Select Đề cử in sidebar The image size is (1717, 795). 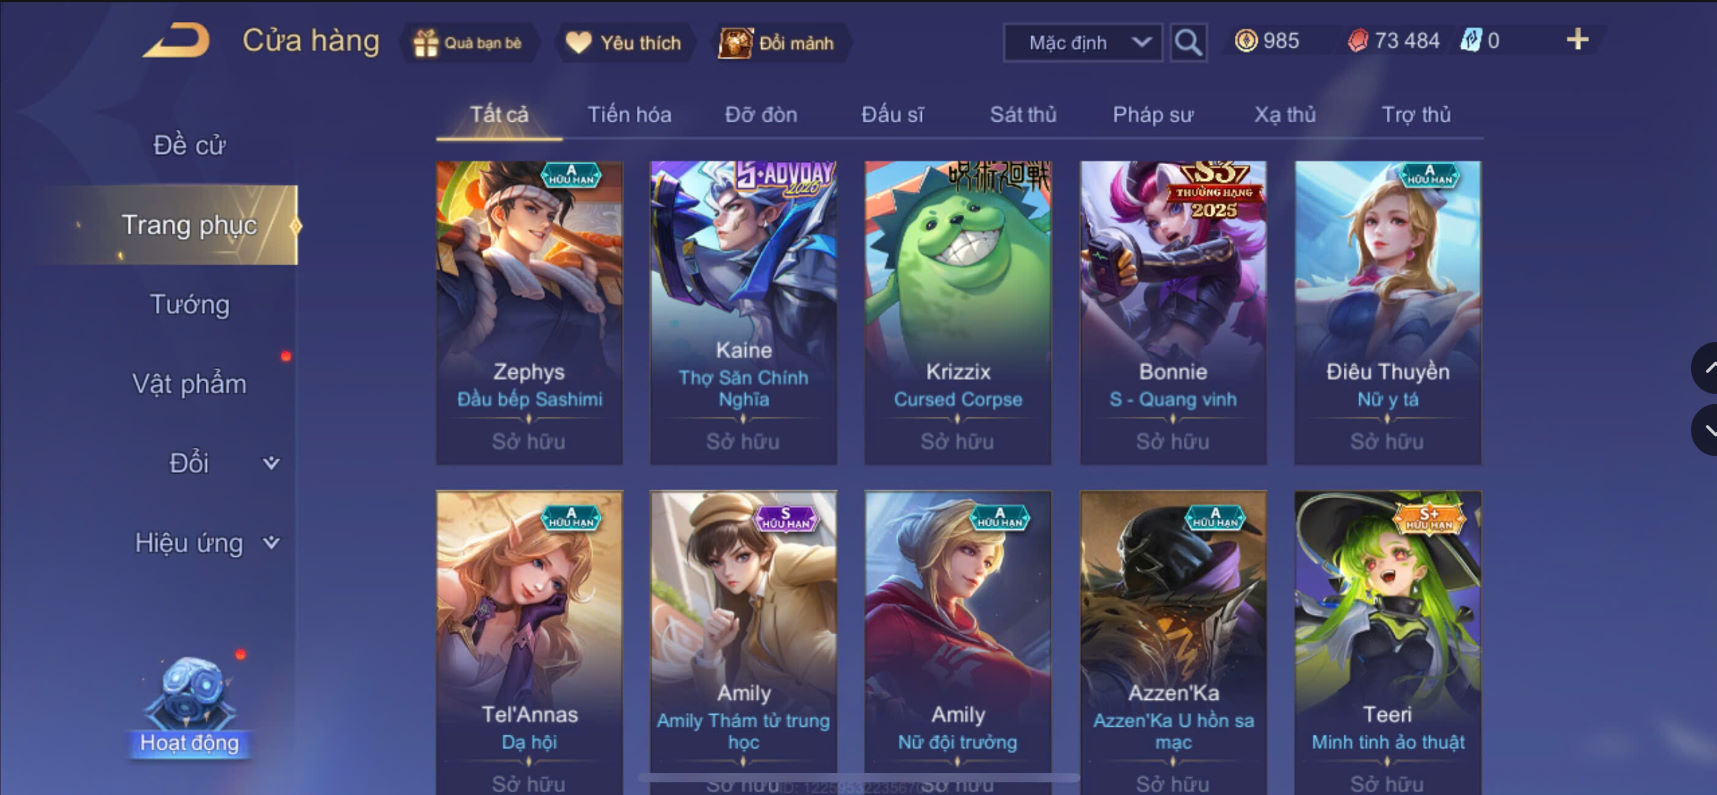click(x=189, y=145)
